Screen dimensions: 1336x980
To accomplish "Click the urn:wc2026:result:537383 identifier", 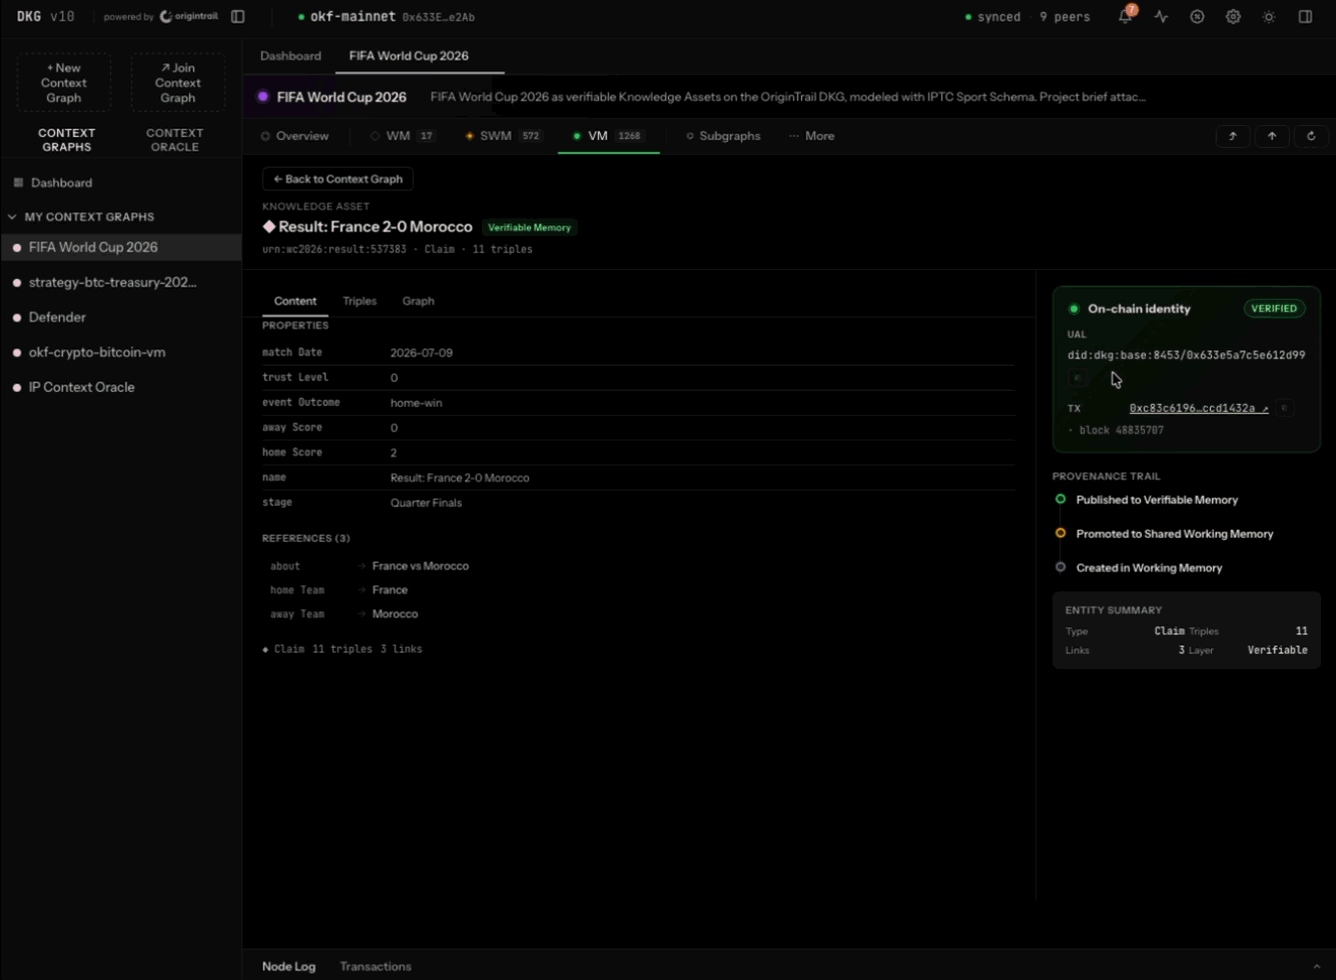I will click(x=334, y=249).
